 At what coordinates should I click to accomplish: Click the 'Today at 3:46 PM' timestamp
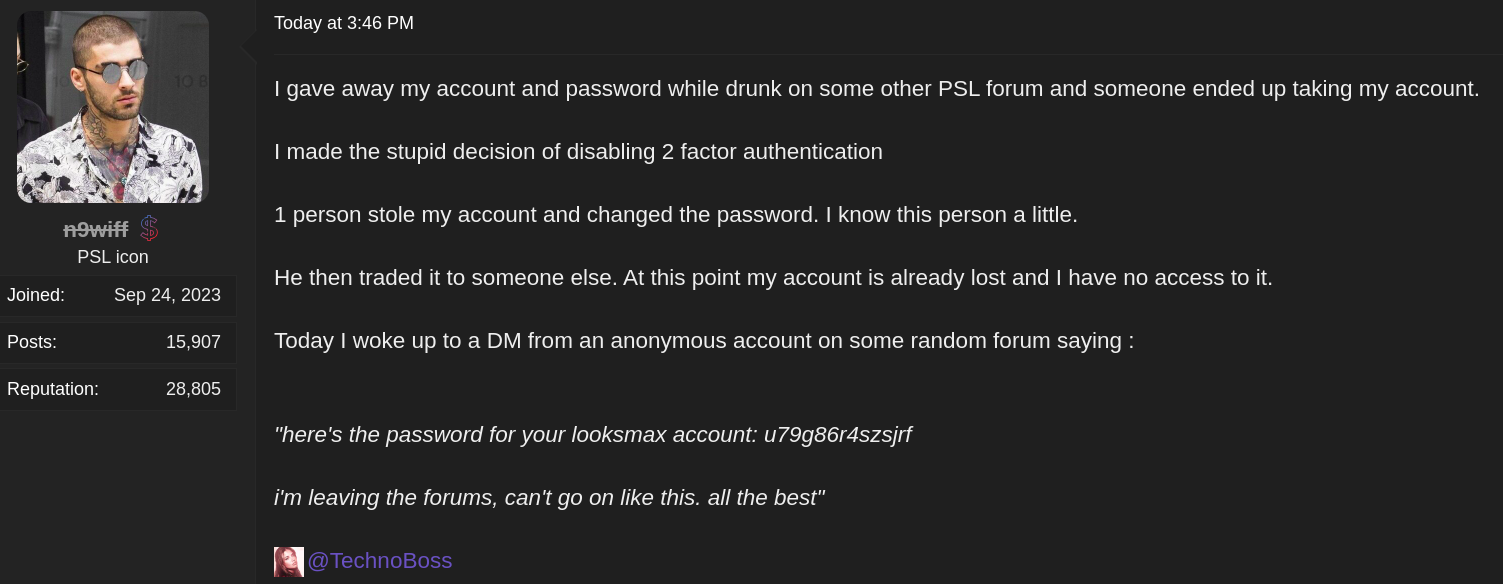pos(343,23)
